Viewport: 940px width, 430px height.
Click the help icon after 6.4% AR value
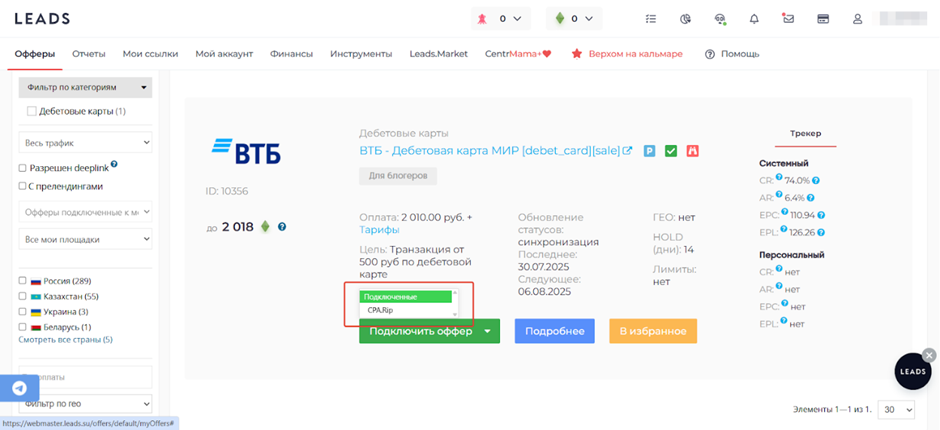click(811, 197)
